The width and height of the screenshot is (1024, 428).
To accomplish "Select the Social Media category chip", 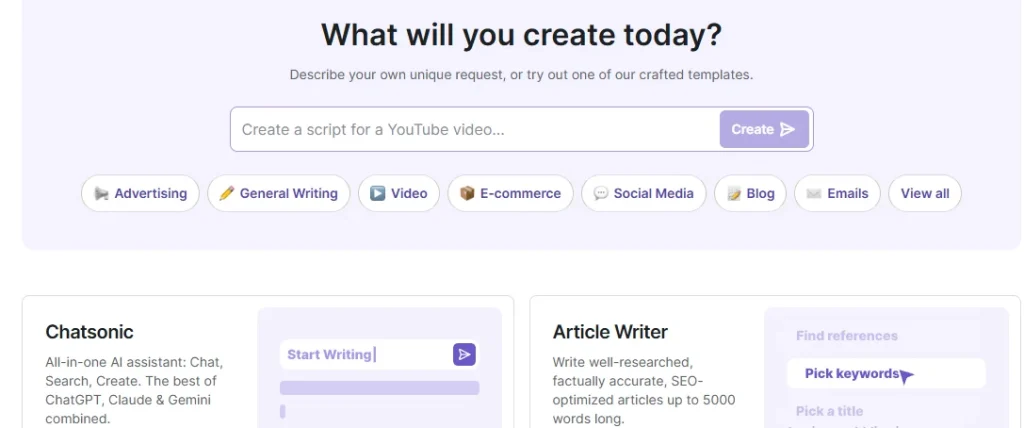I will (644, 193).
